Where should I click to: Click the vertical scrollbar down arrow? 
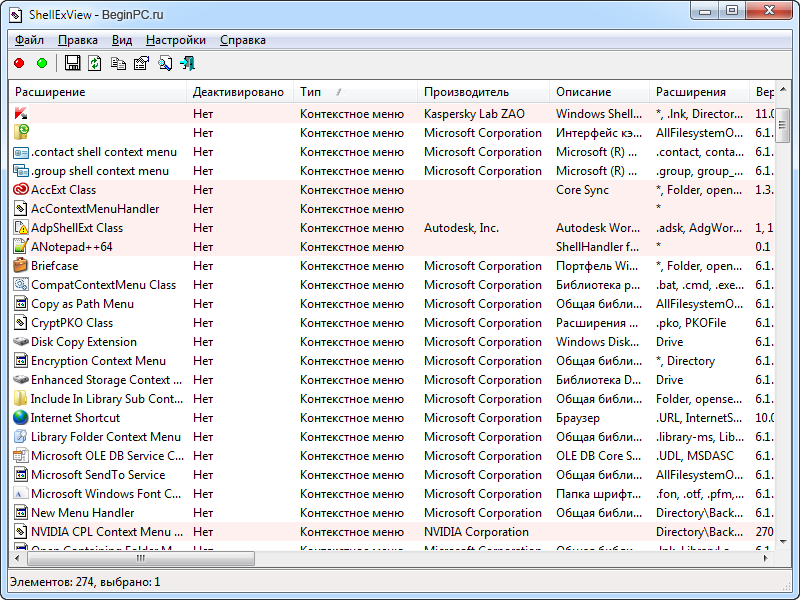[783, 542]
